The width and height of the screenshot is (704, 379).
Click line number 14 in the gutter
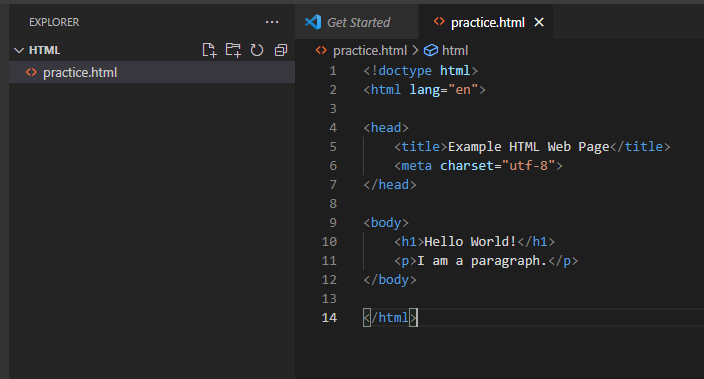(x=329, y=317)
